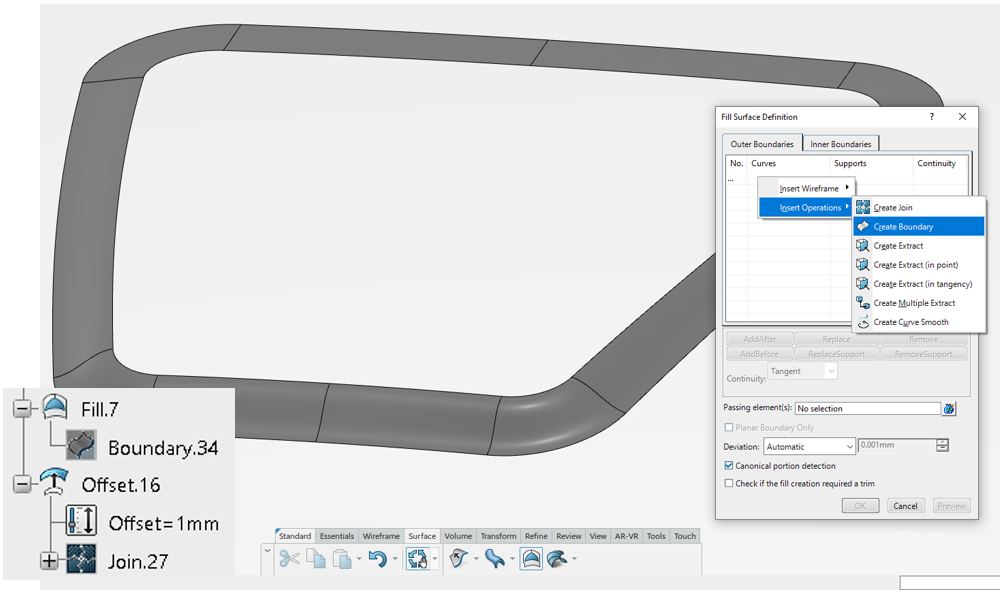Expand the Join.27 tree node
This screenshot has width=1004, height=594.
point(49,561)
